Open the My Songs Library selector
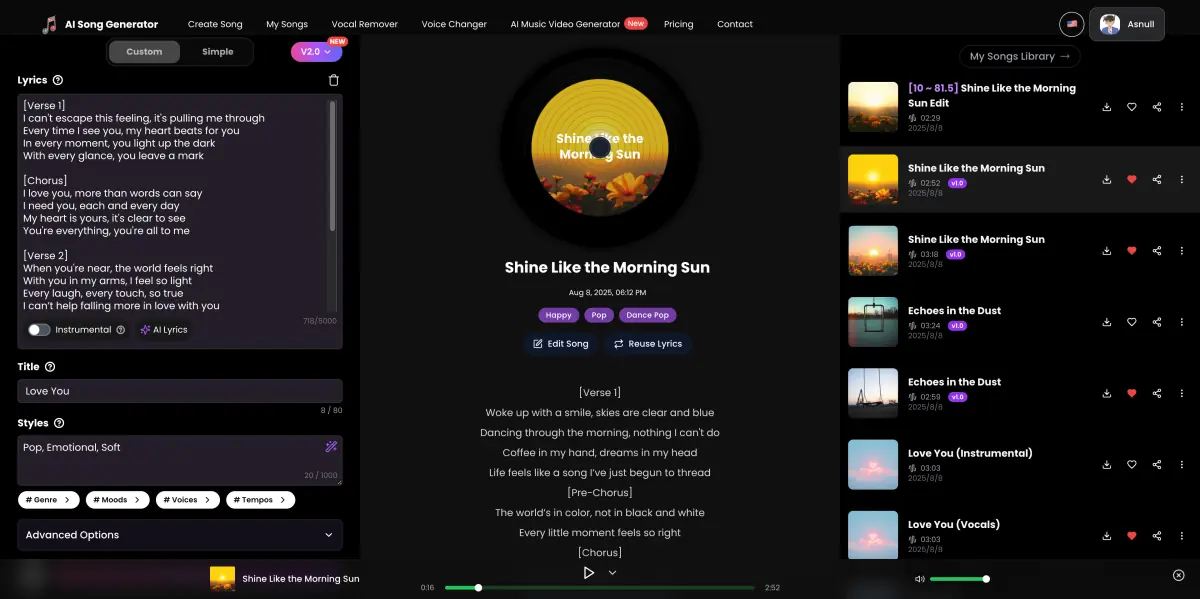 [1019, 56]
